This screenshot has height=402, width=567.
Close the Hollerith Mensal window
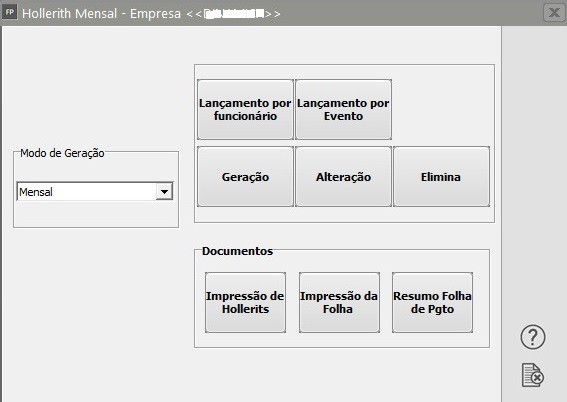[554, 13]
